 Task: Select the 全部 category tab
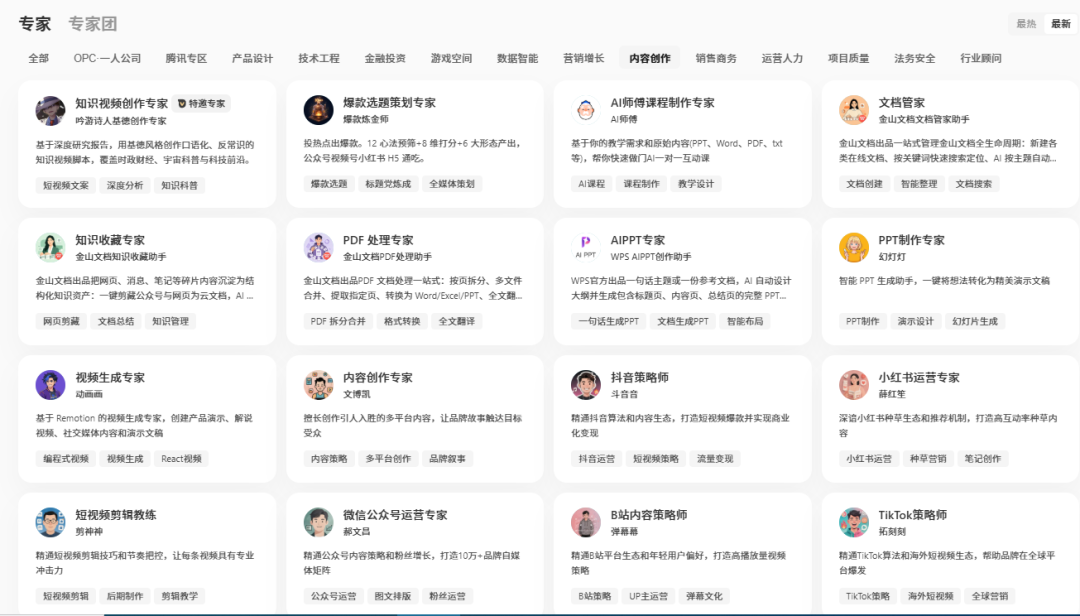coord(39,58)
